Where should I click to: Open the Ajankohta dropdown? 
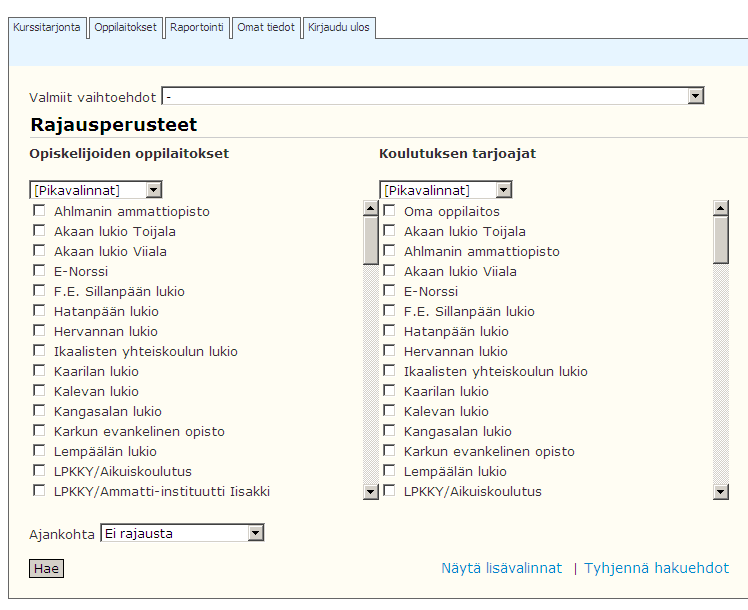coord(182,533)
